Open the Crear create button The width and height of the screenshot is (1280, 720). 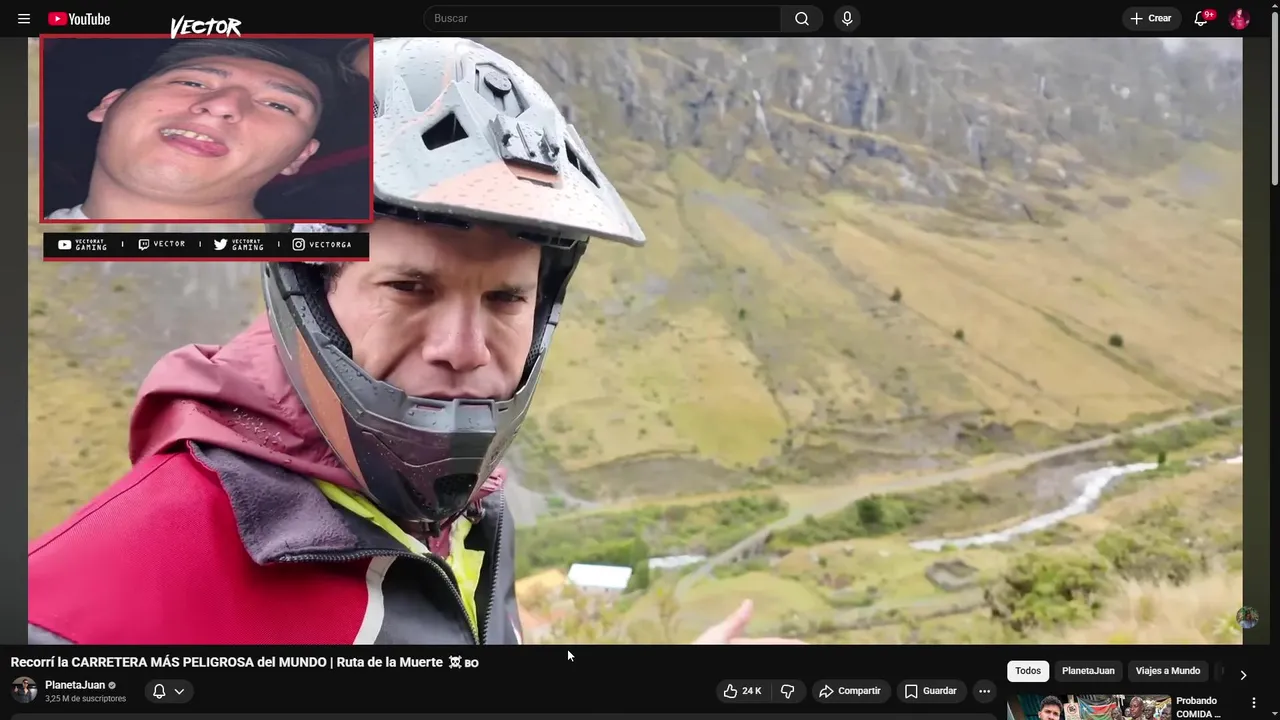[1151, 19]
